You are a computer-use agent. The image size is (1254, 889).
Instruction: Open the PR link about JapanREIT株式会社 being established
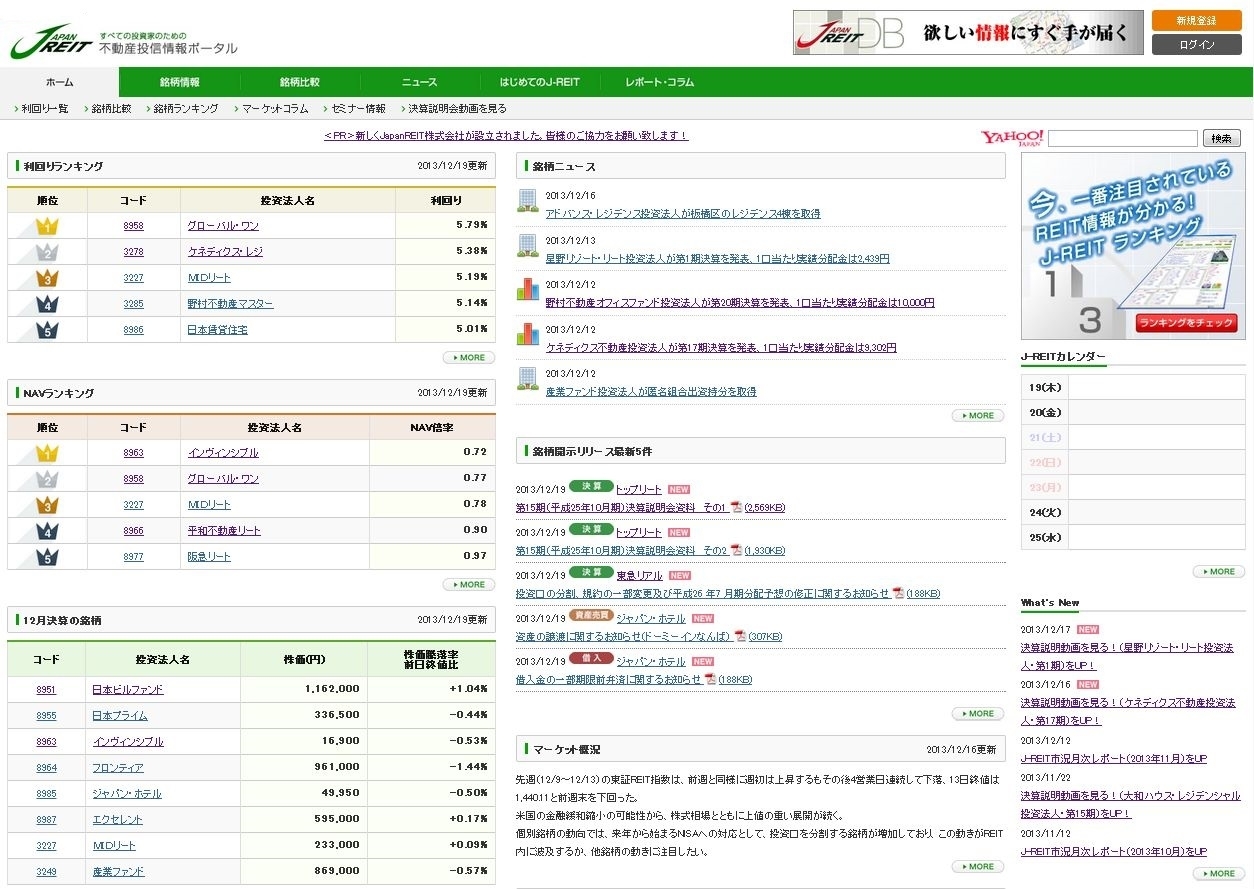(506, 135)
